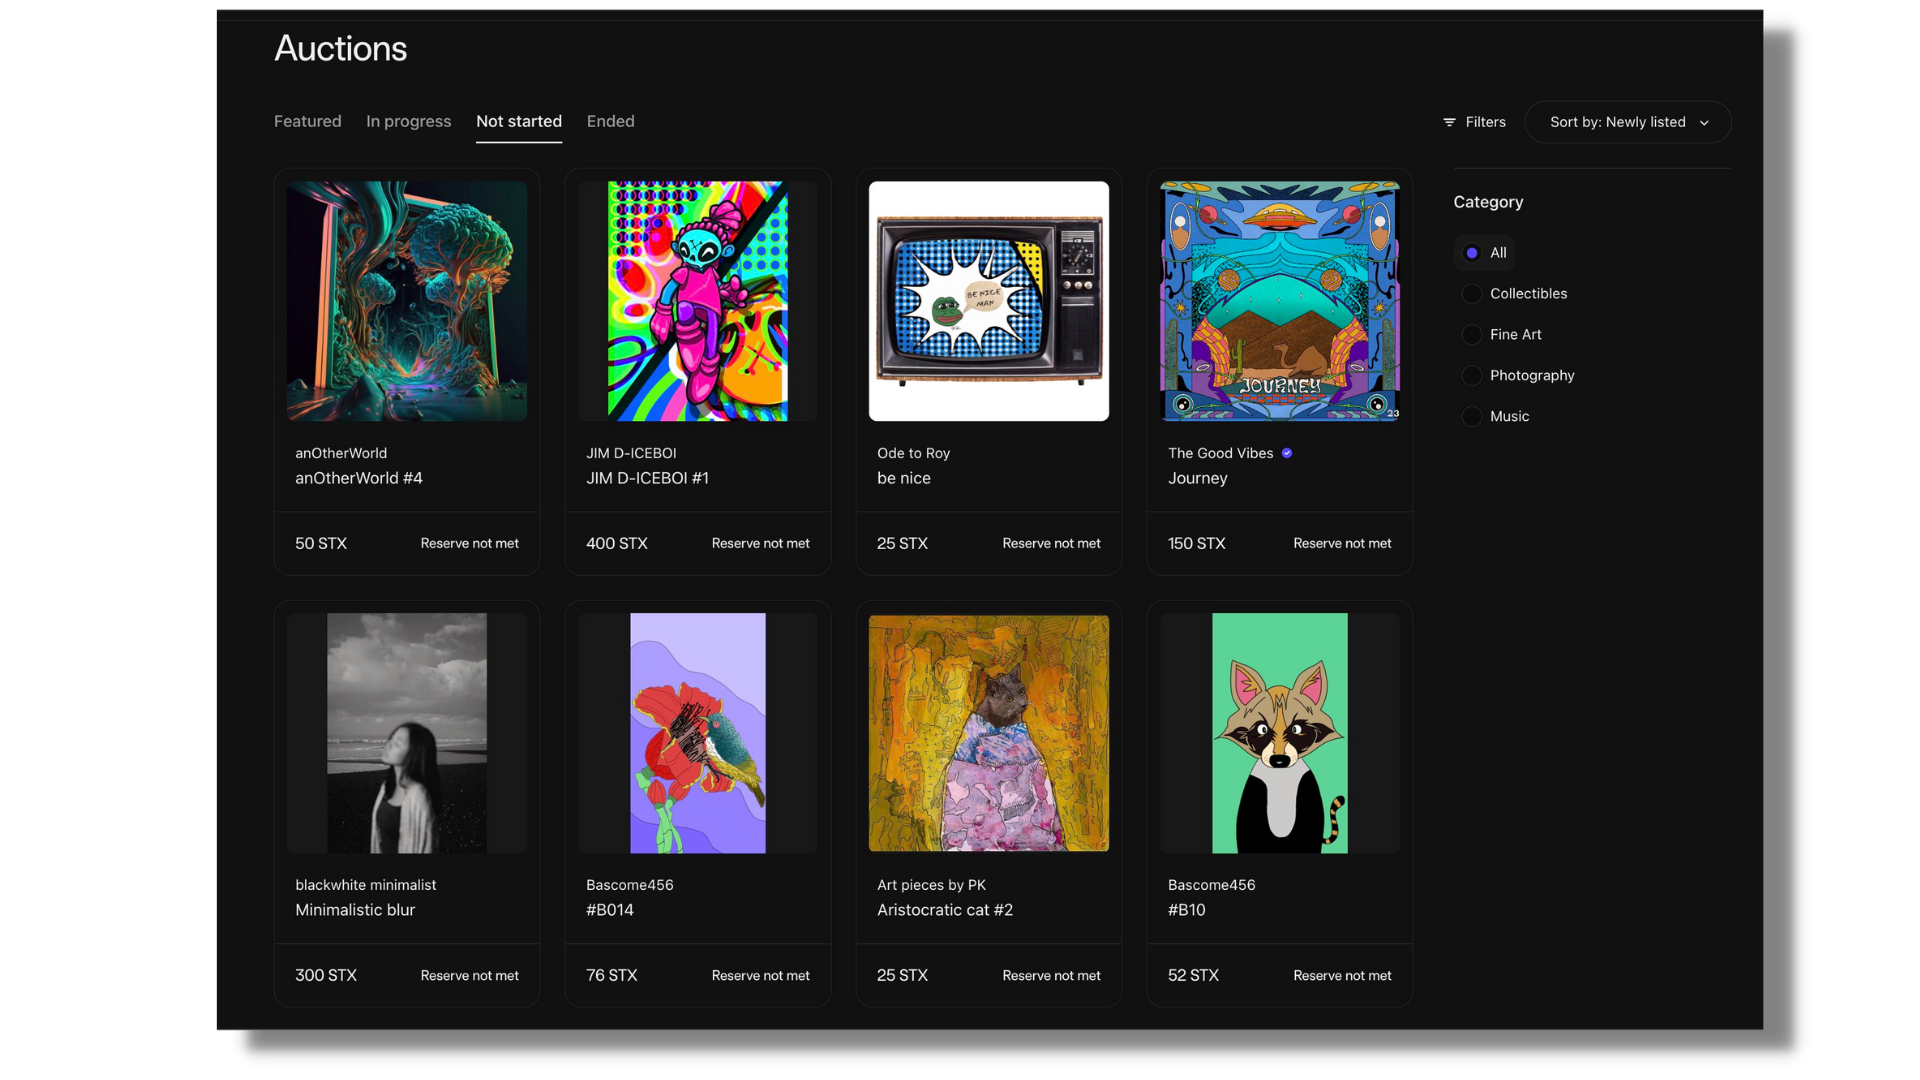Open the #B10 raccoon artwork thumbnail
Screen dimensions: 1920x1080
(1280, 733)
